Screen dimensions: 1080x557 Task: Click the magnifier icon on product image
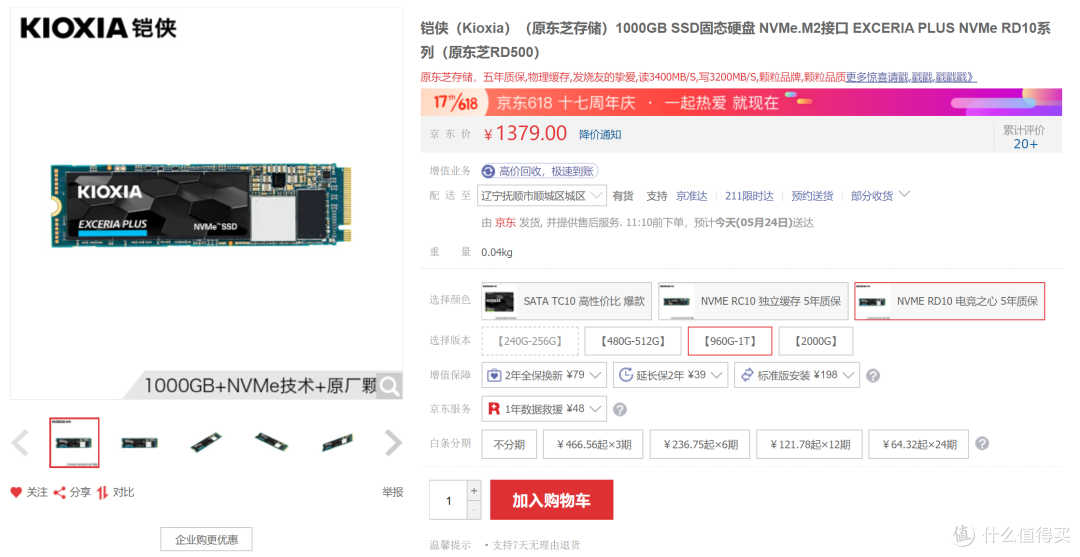tap(389, 386)
